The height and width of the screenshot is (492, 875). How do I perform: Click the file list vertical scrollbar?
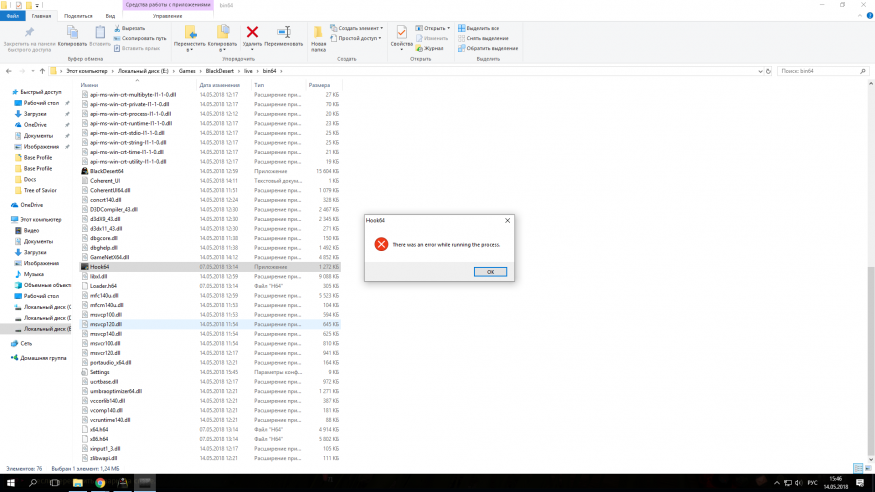coord(871,363)
